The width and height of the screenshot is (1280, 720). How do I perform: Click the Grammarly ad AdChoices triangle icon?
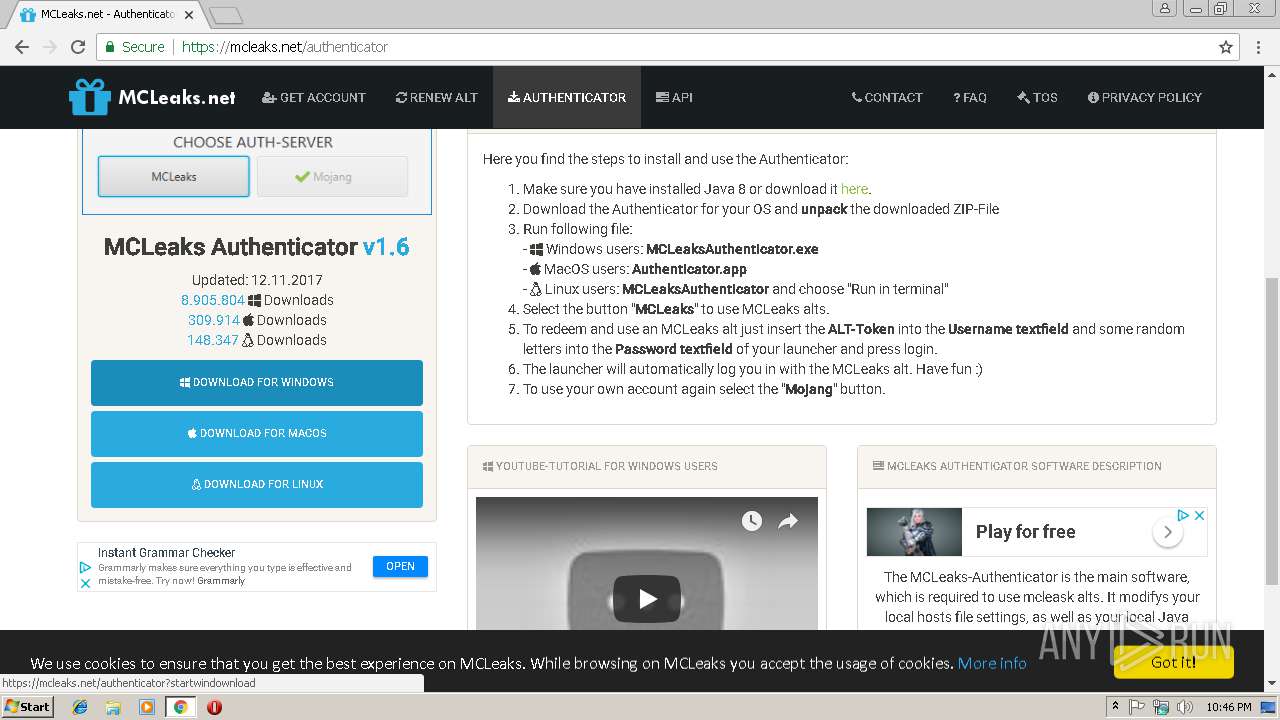85,566
